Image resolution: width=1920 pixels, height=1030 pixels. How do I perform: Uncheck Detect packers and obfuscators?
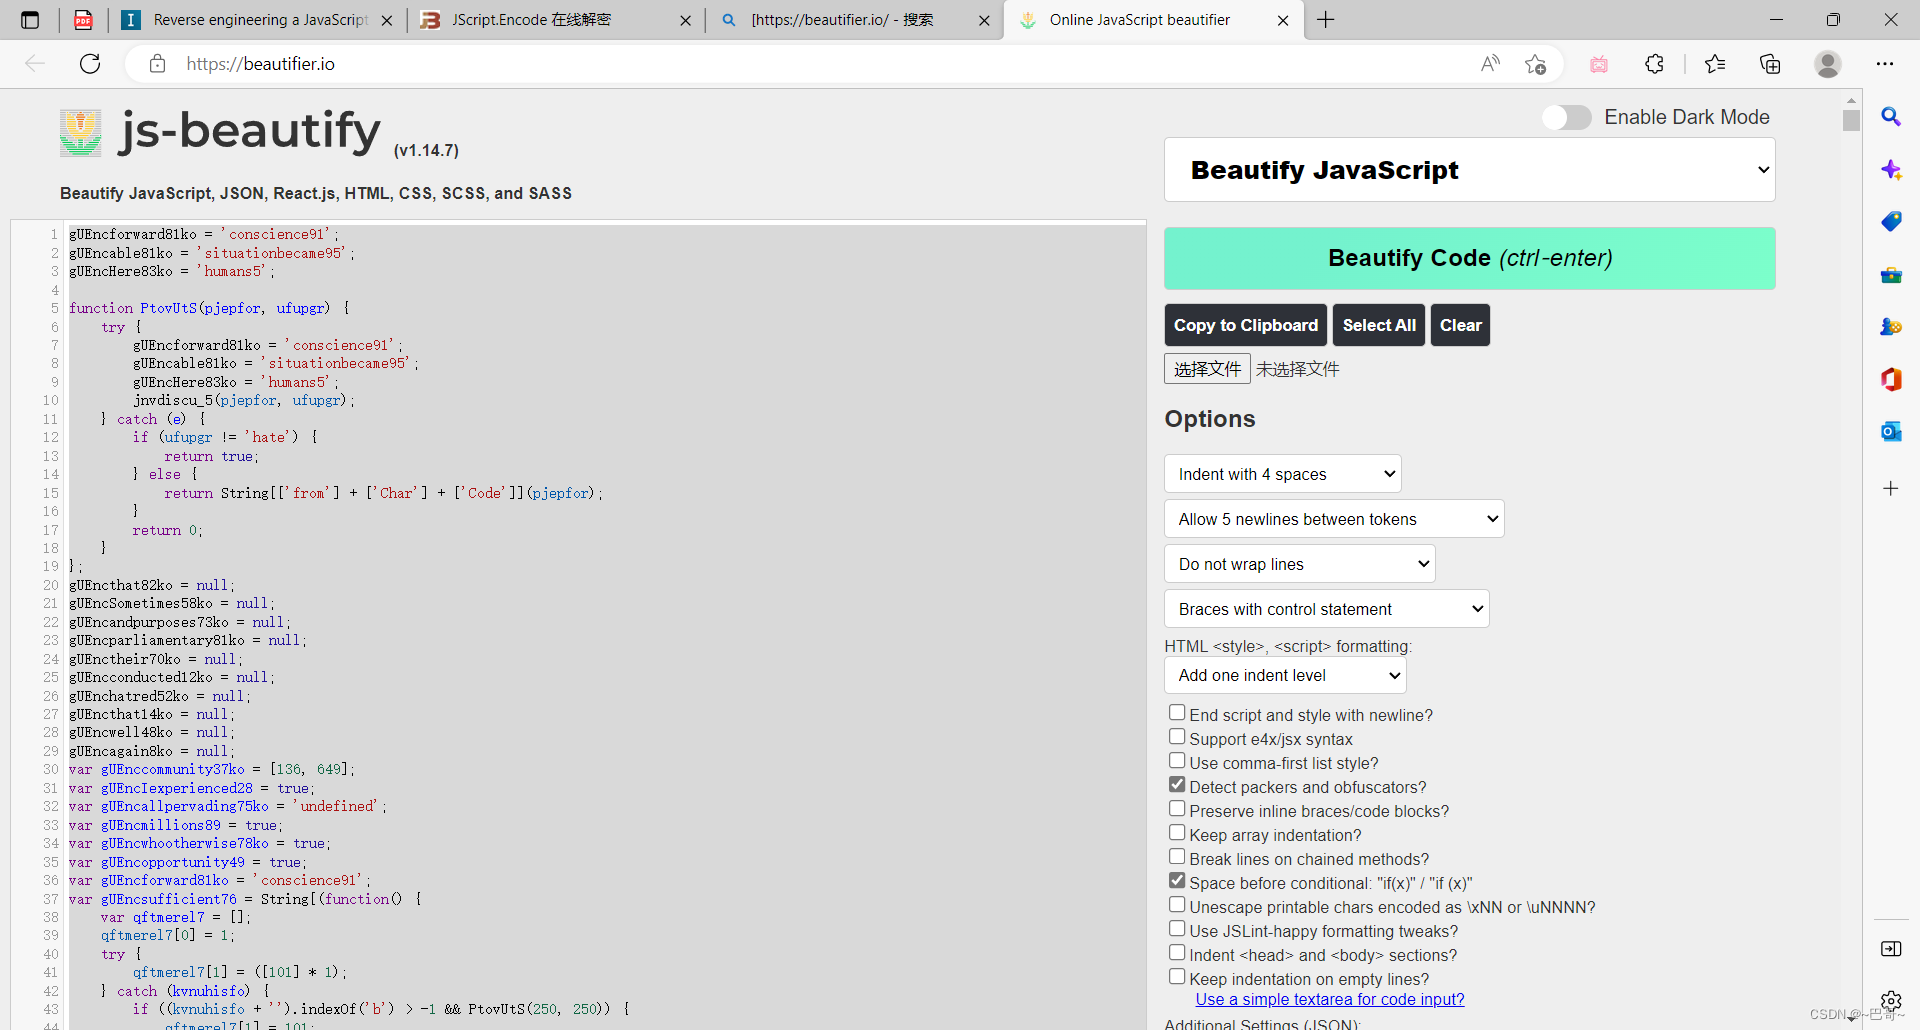[1177, 785]
